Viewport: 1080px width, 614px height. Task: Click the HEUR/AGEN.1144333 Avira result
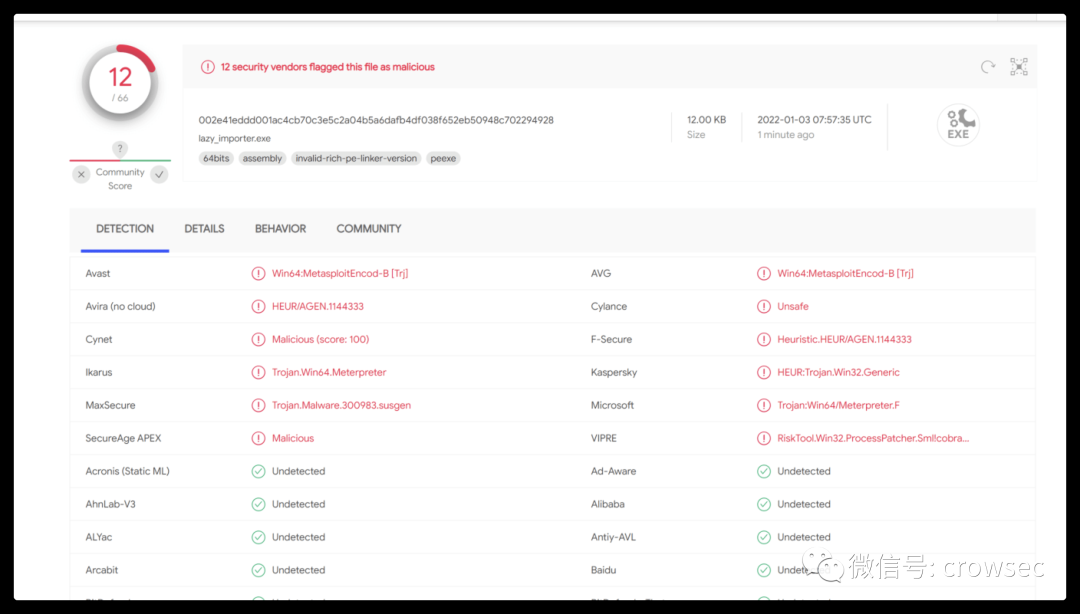(318, 307)
